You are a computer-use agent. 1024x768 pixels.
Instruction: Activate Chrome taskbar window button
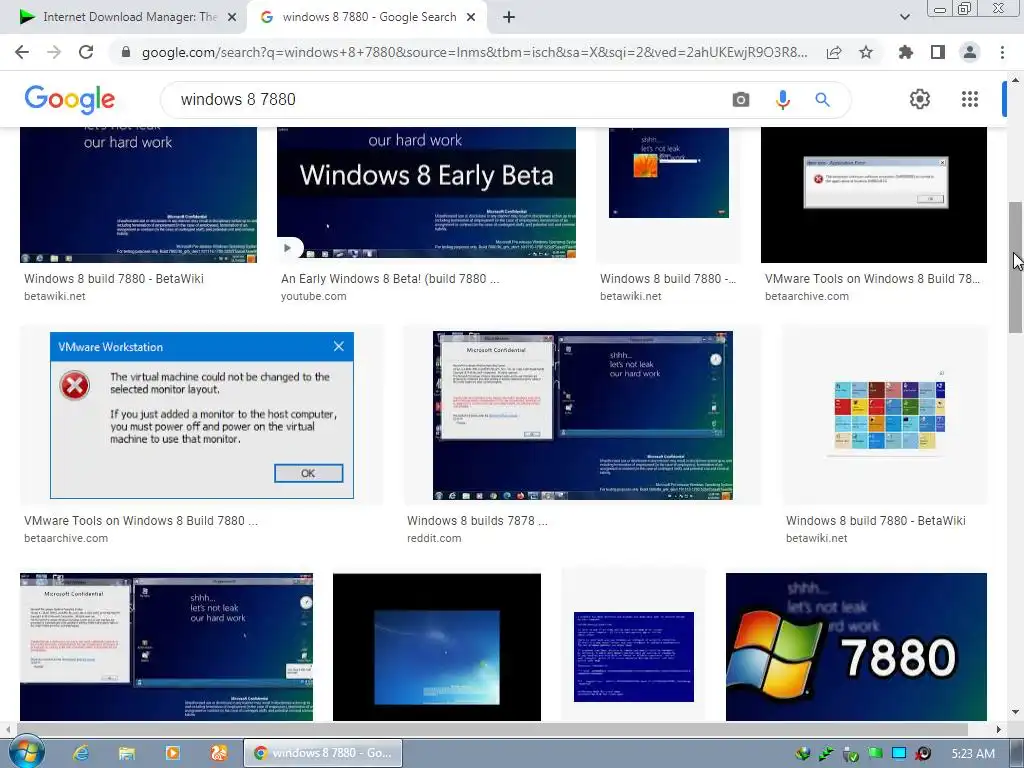(x=323, y=753)
